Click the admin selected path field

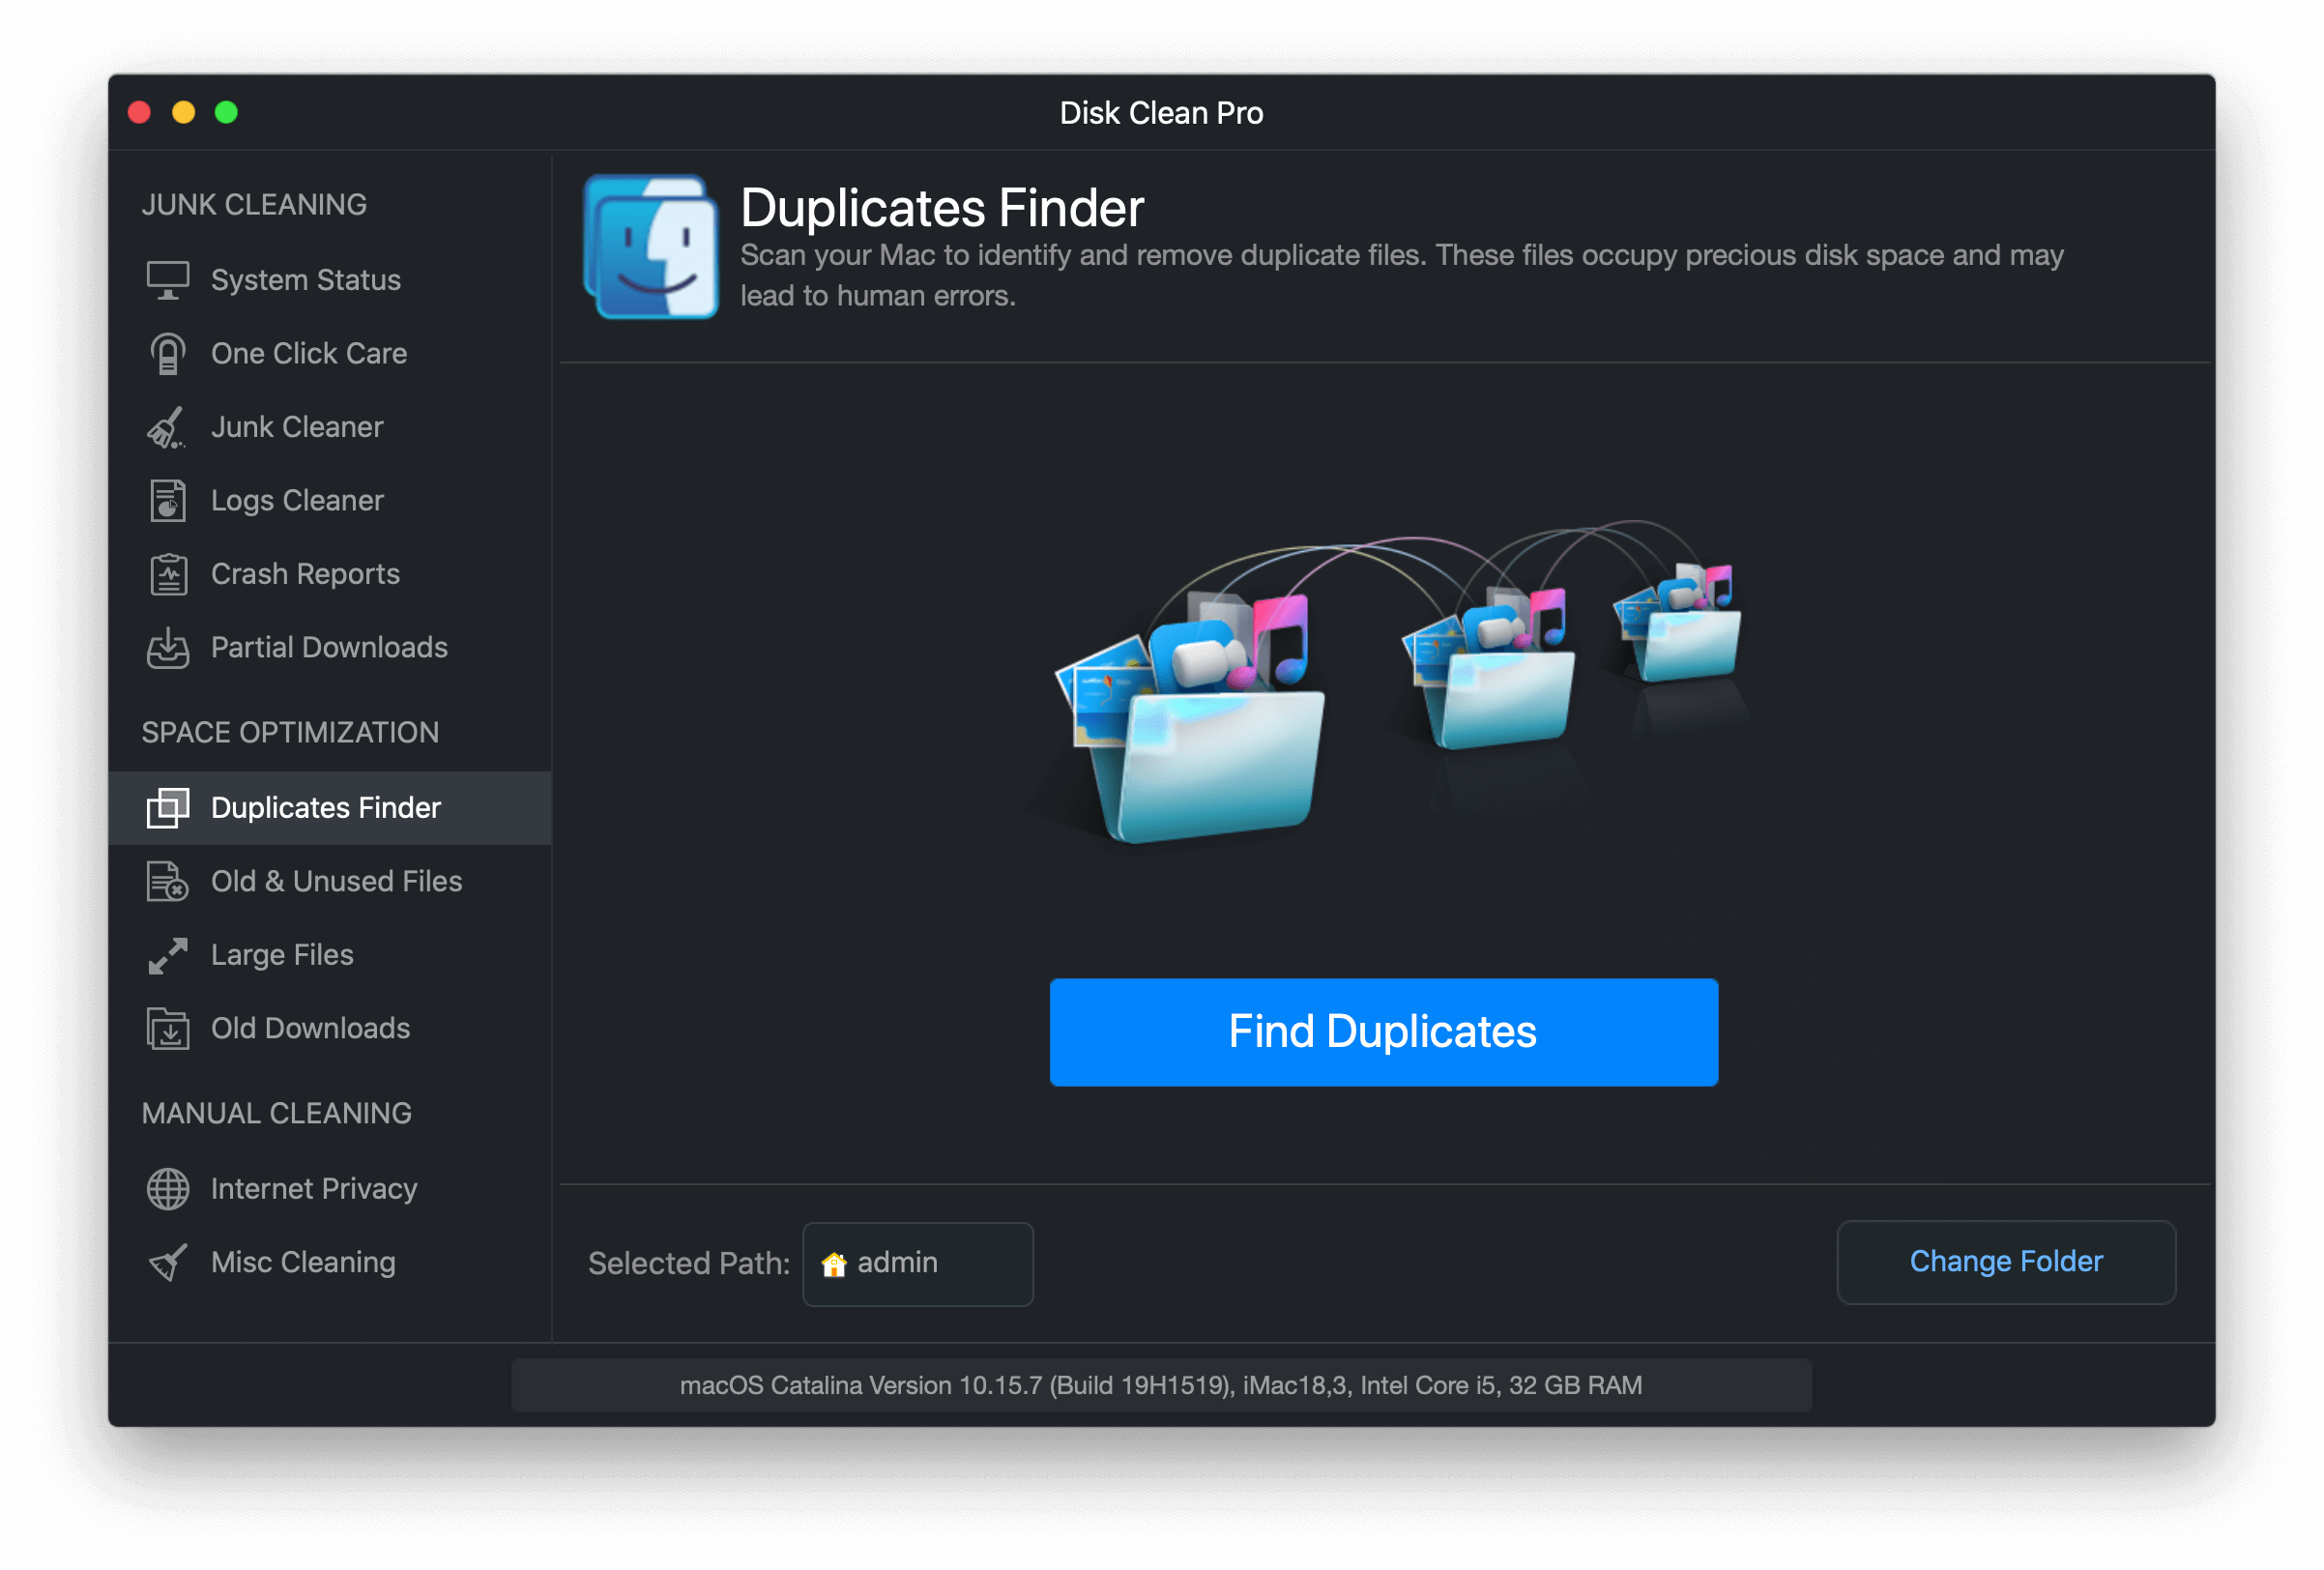[x=917, y=1263]
